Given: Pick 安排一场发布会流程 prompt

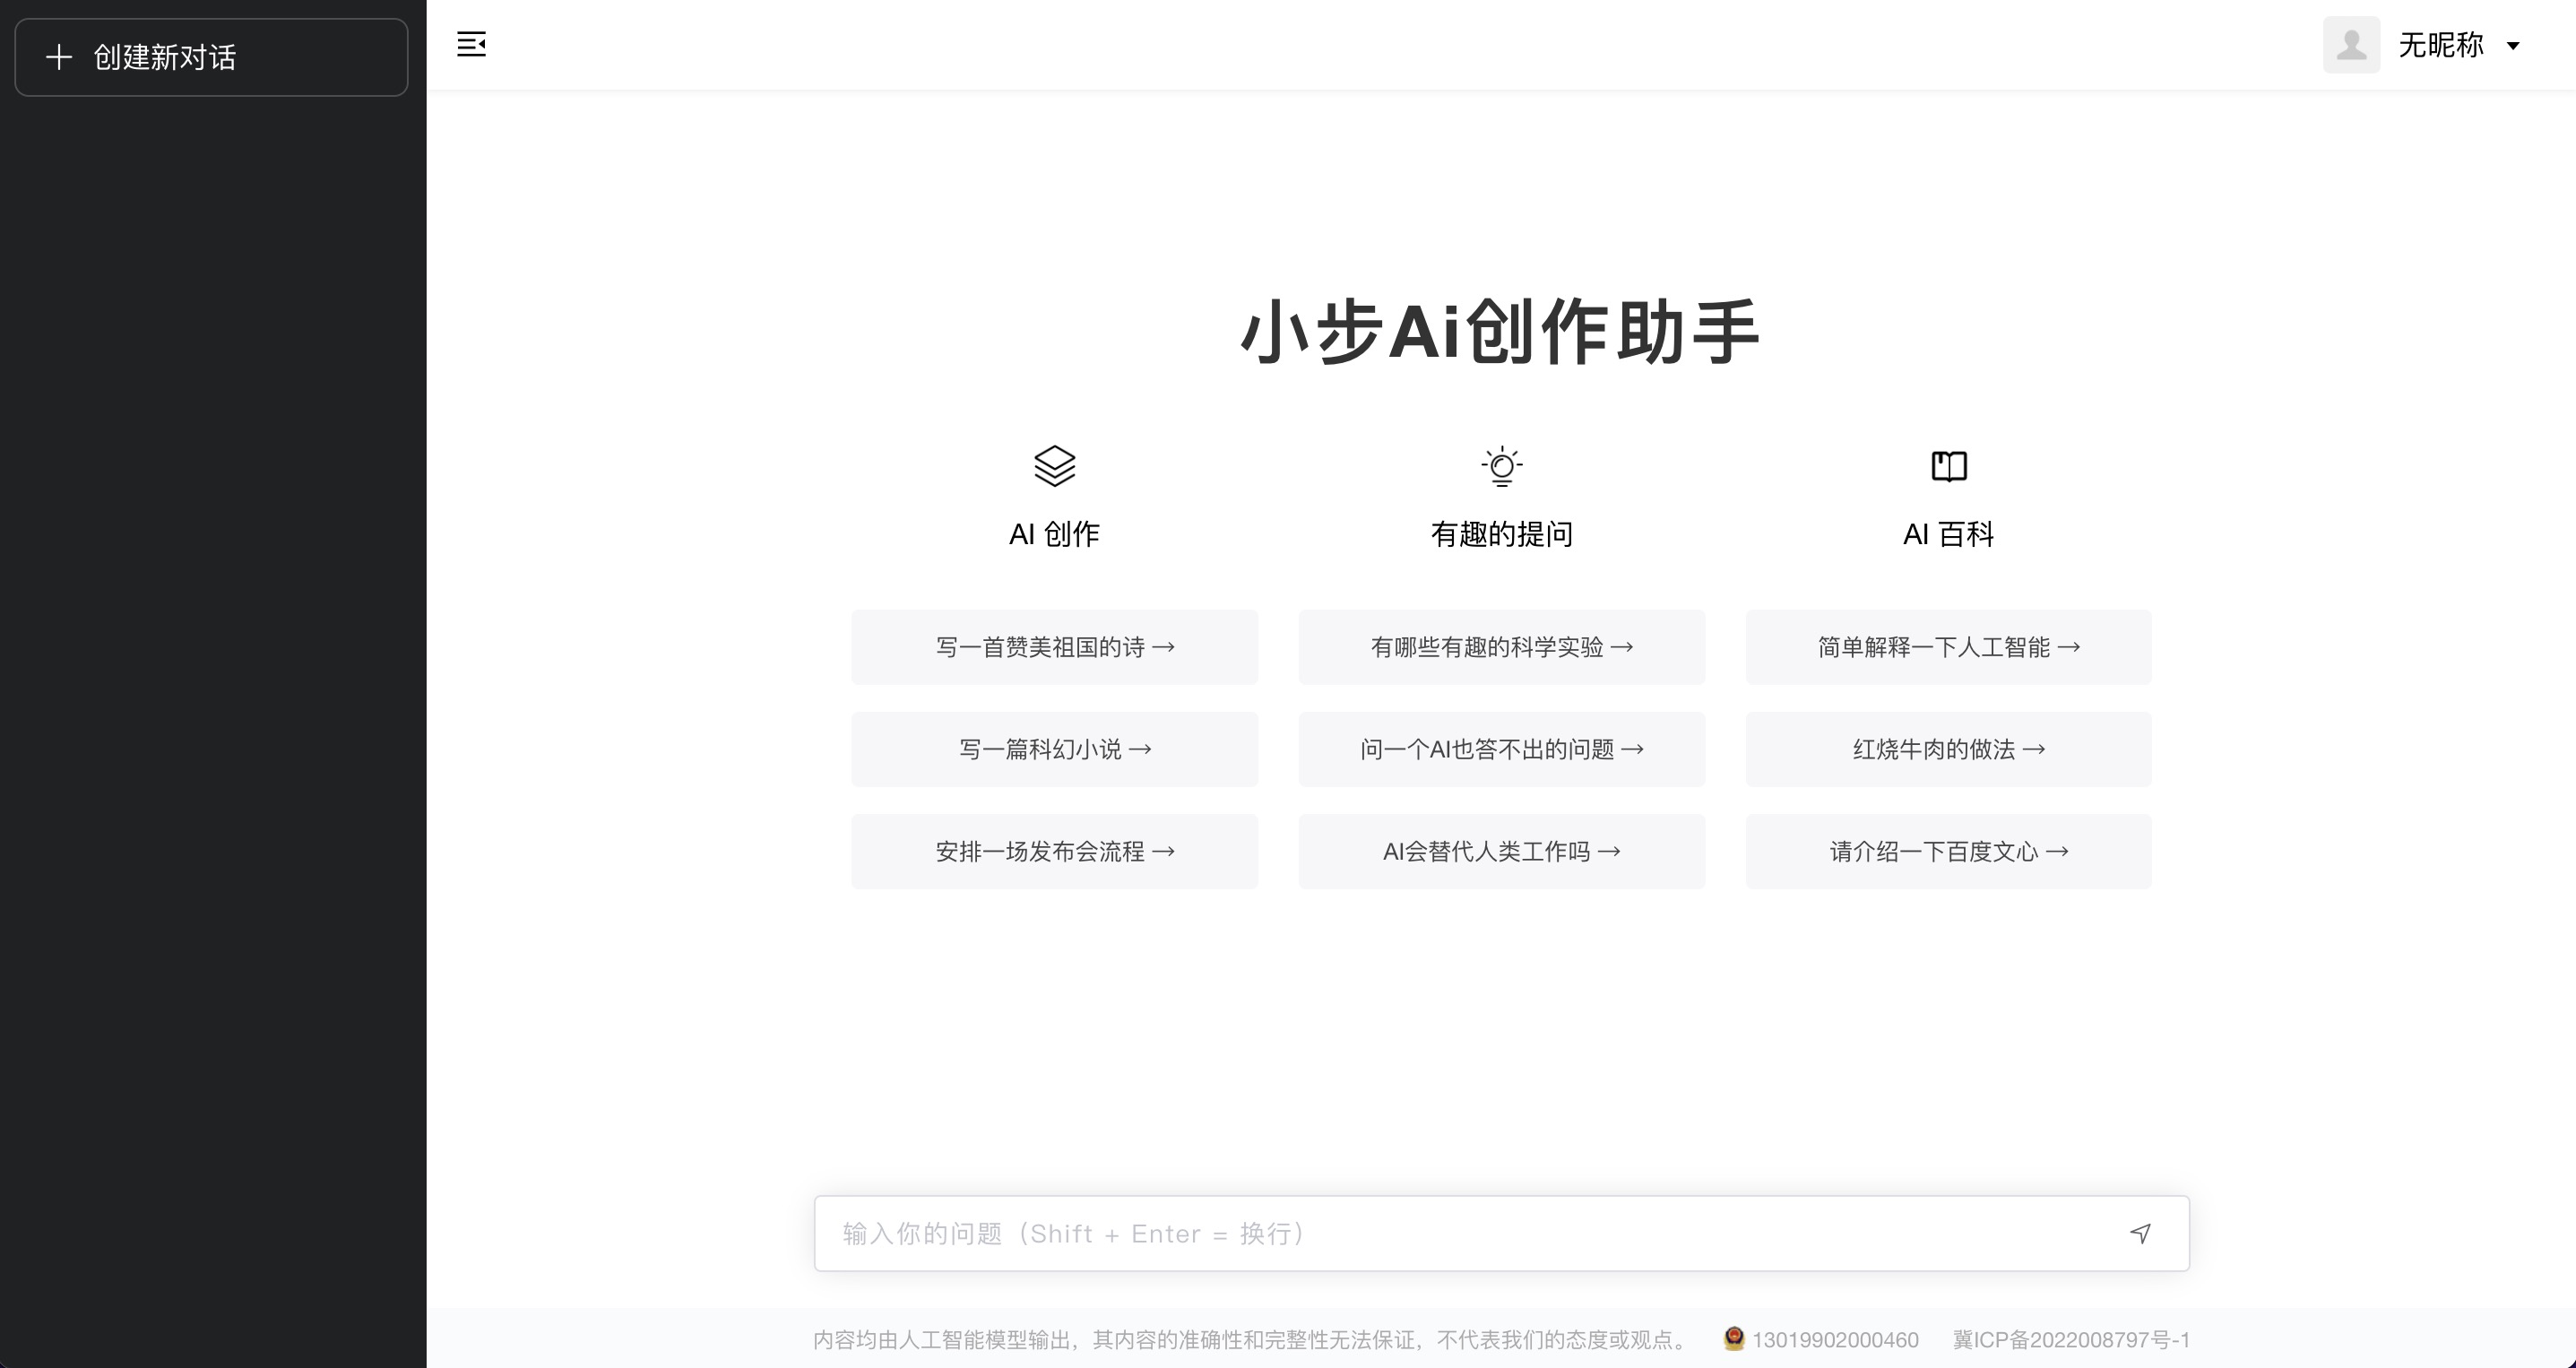Looking at the screenshot, I should click(1054, 851).
